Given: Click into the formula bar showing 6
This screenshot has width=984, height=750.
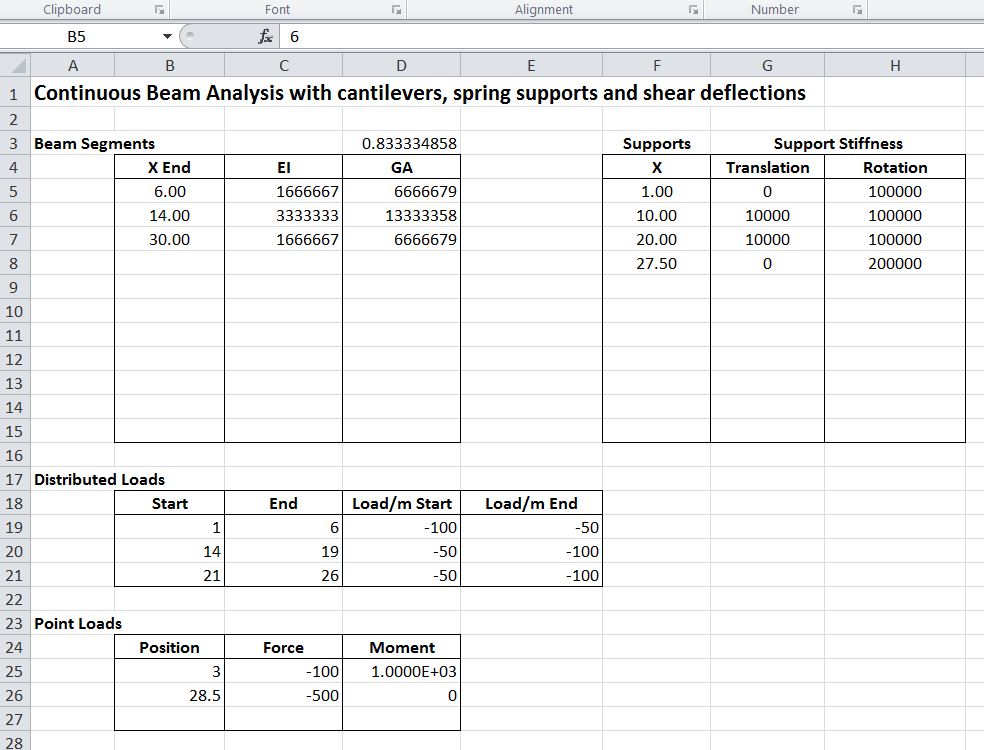Looking at the screenshot, I should coord(600,36).
